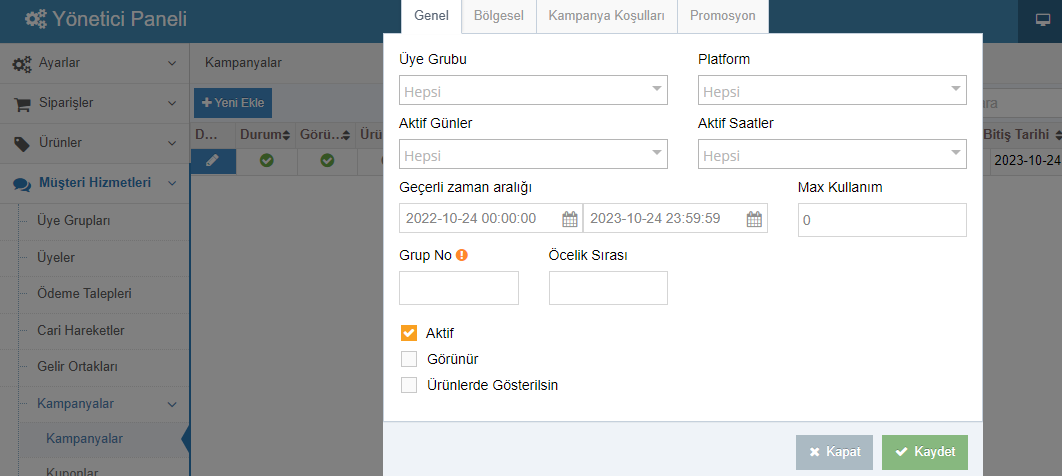Click the Kaydet button

click(925, 452)
